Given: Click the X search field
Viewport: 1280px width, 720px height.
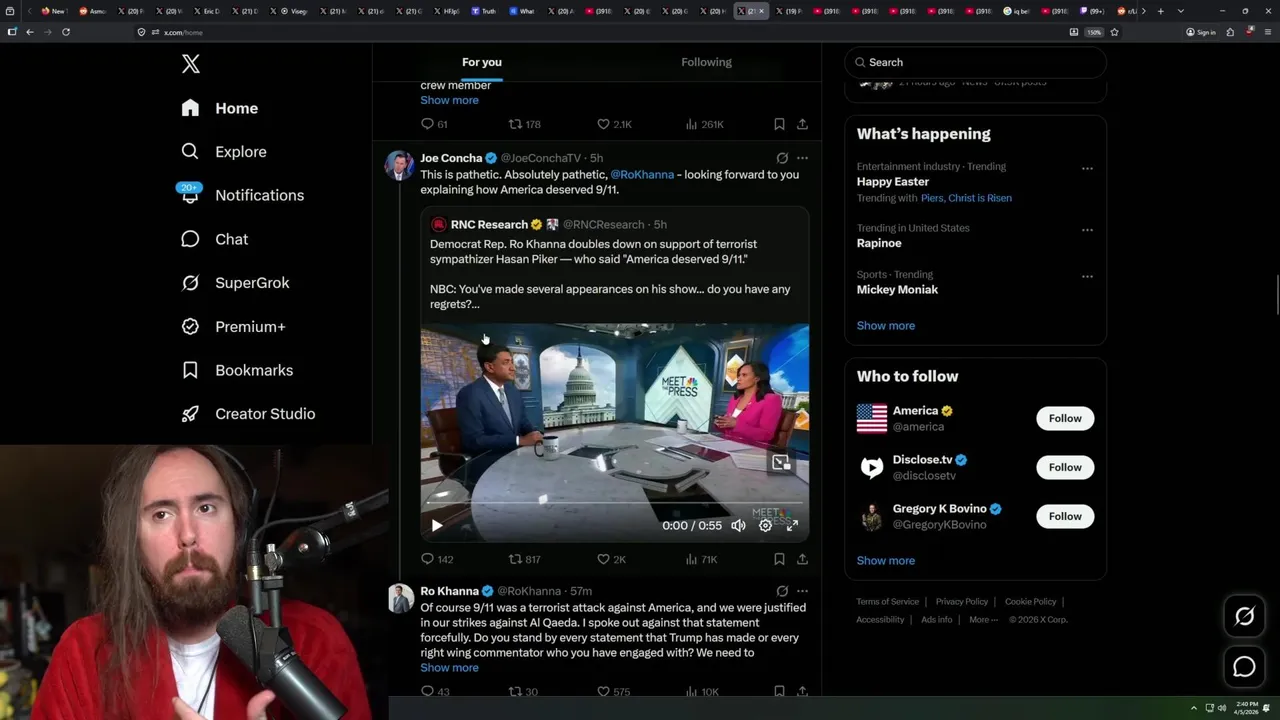Looking at the screenshot, I should coord(975,62).
